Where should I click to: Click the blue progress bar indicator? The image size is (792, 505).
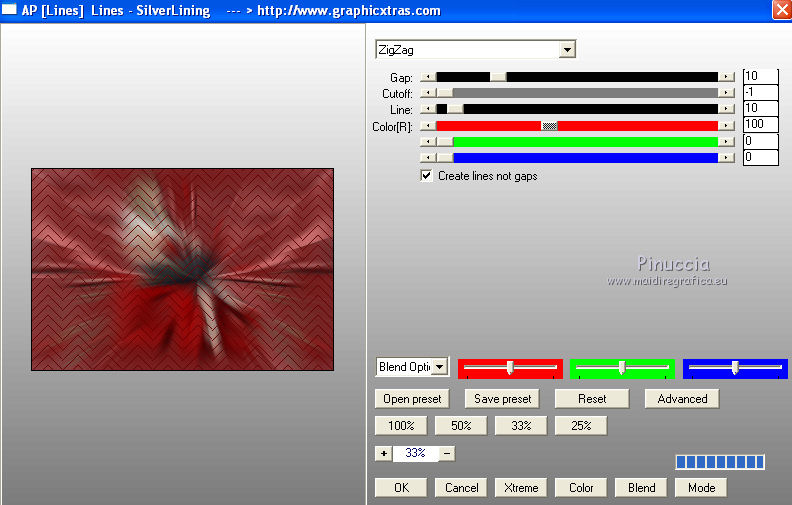[x=720, y=462]
